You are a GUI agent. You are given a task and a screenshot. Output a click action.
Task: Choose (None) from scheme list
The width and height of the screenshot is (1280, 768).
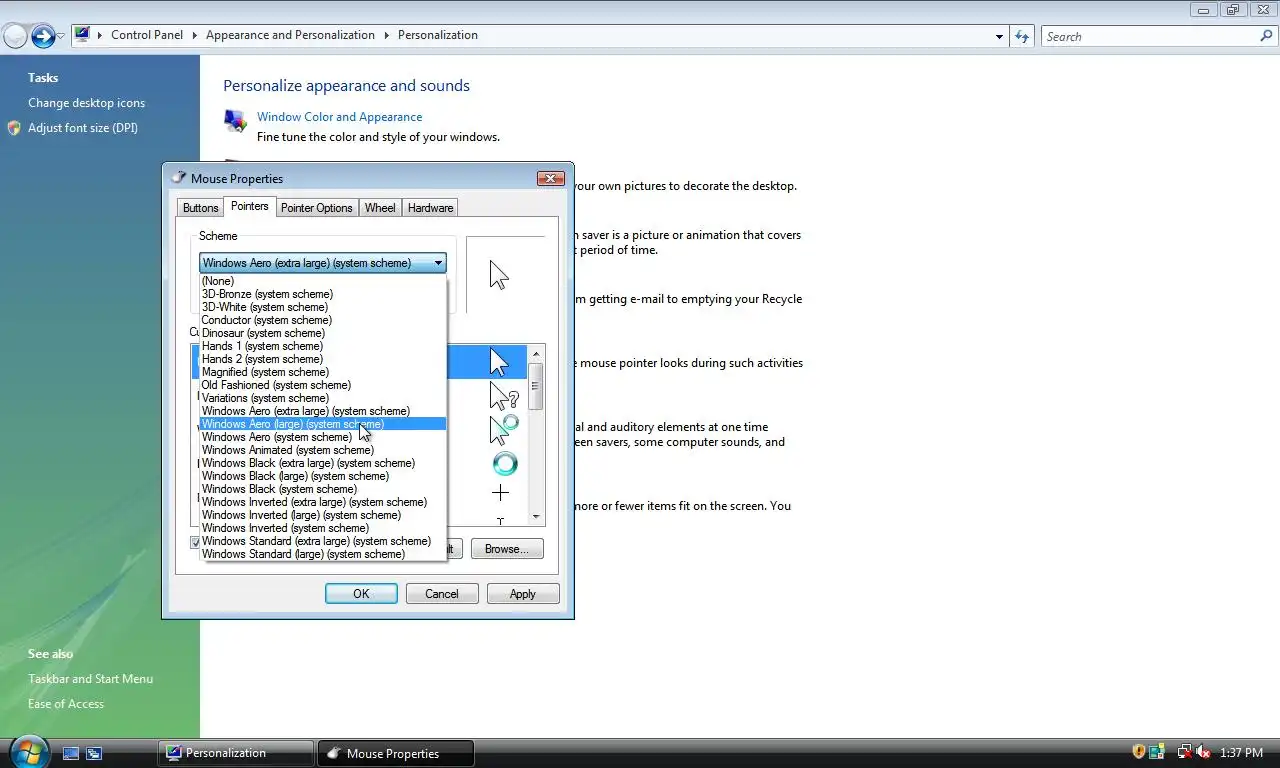(323, 281)
